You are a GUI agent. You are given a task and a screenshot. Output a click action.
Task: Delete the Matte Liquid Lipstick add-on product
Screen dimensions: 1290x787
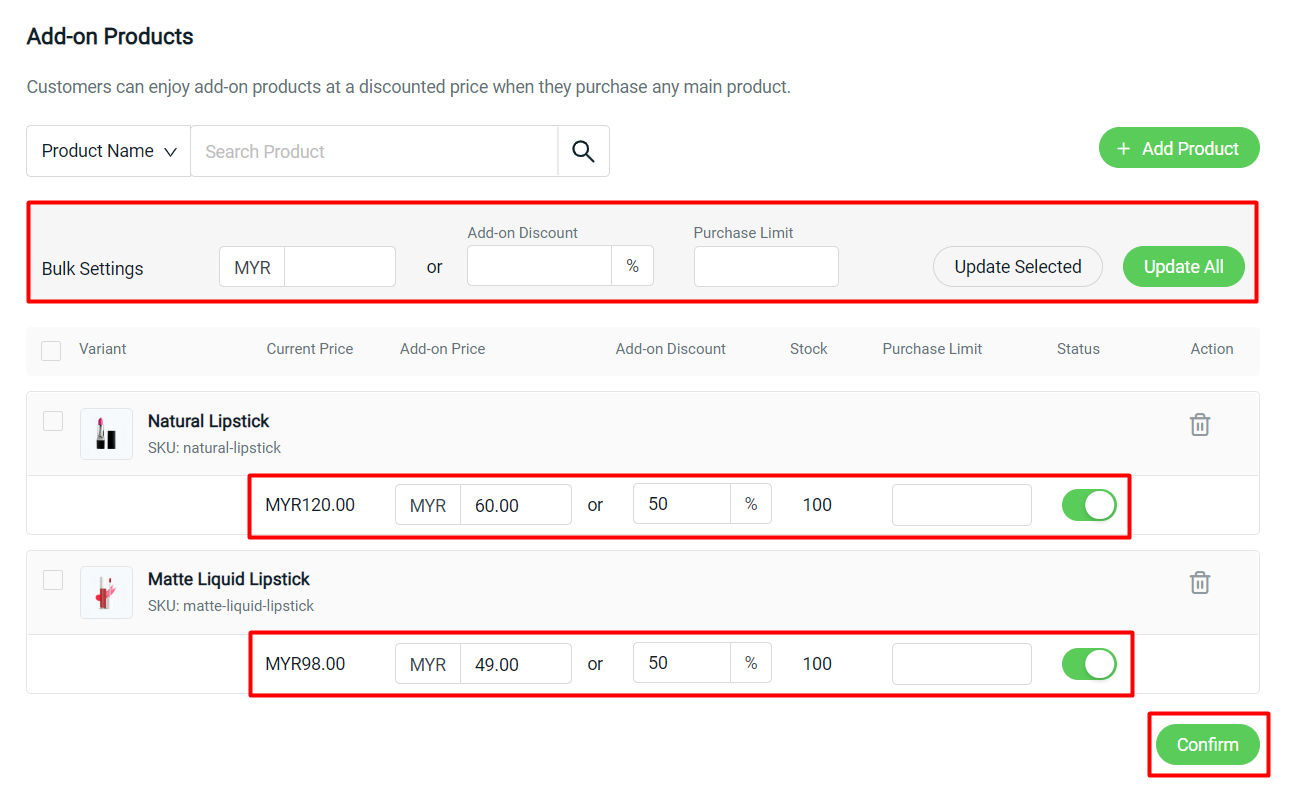1199,582
